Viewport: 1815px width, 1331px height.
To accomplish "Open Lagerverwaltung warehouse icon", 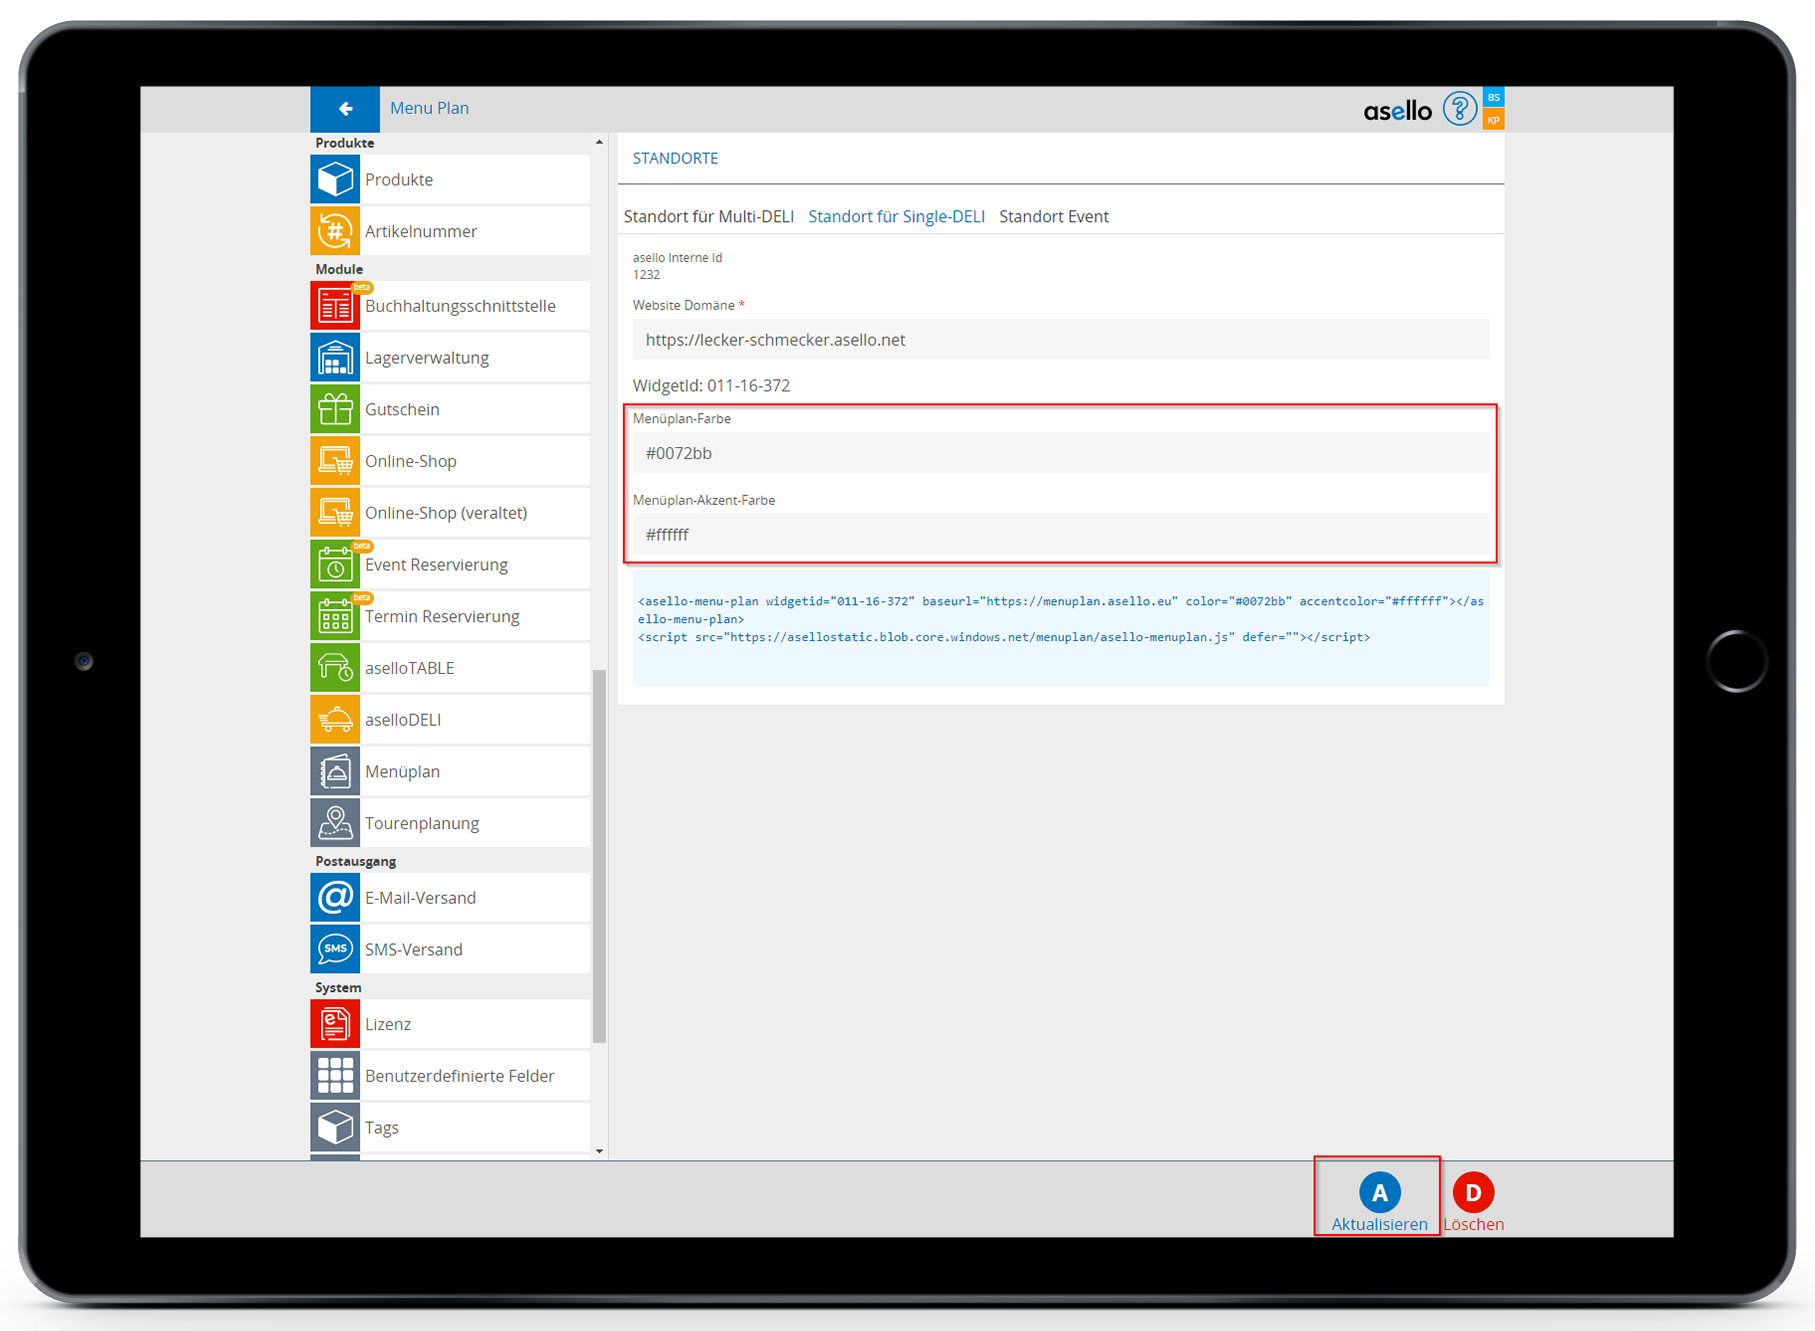I will 335,358.
